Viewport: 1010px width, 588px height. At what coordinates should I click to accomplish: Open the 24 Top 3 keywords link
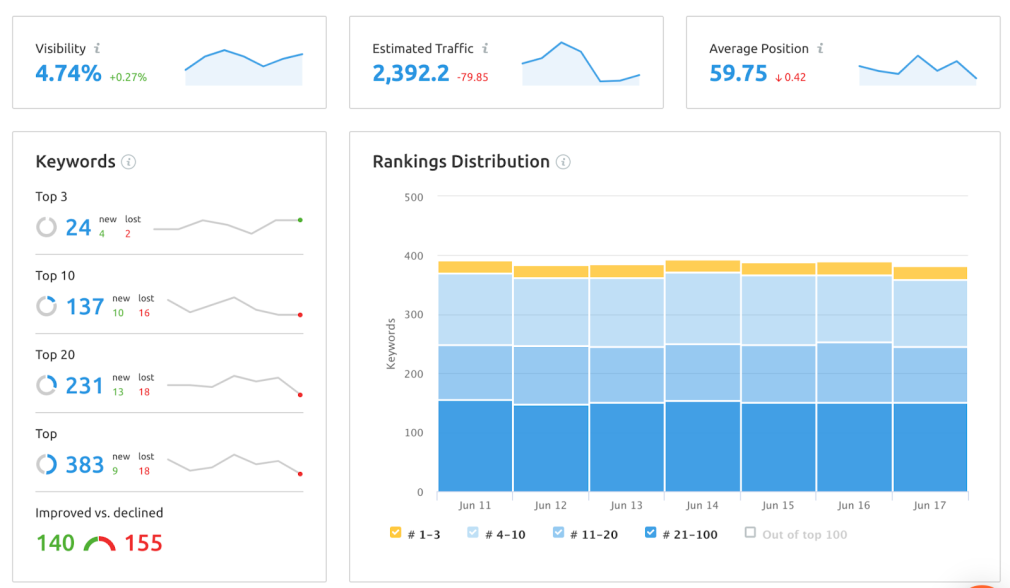(x=79, y=227)
